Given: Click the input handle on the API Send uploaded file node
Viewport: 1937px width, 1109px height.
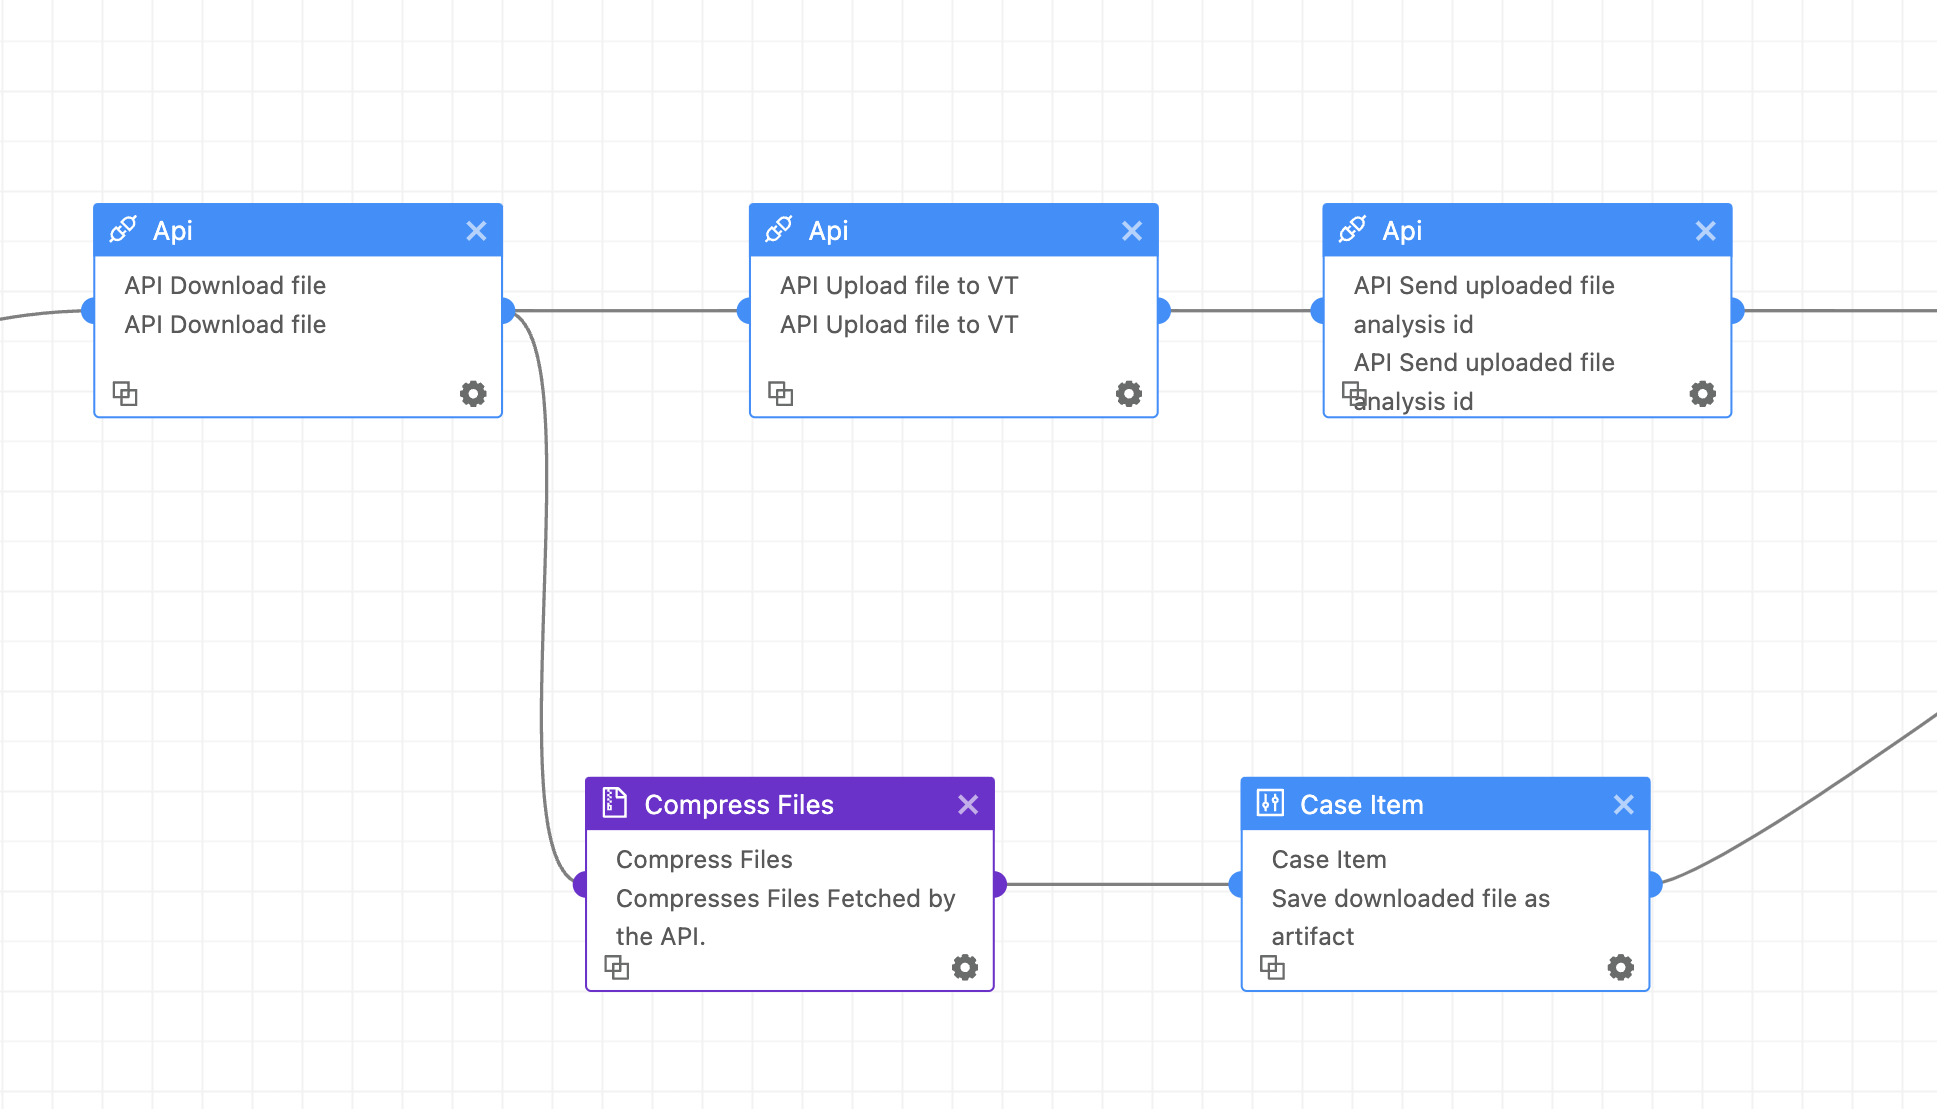Looking at the screenshot, I should [x=1318, y=310].
